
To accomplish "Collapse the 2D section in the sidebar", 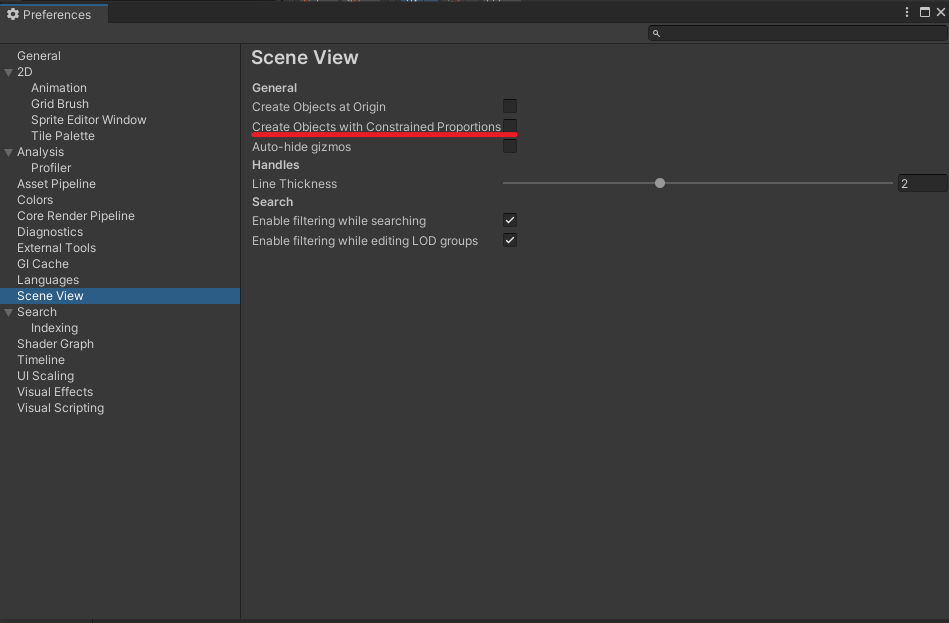I will click(x=8, y=71).
